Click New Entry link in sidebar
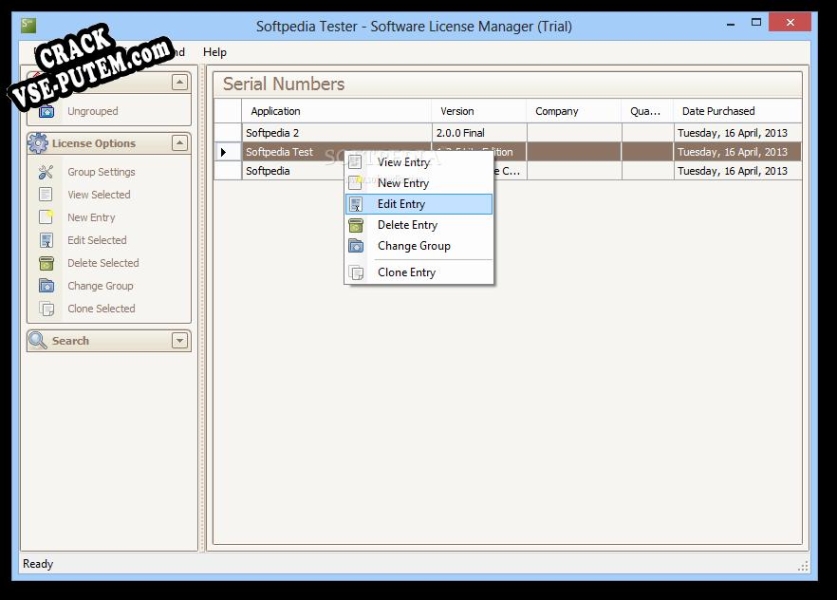The width and height of the screenshot is (837, 600). tap(91, 217)
